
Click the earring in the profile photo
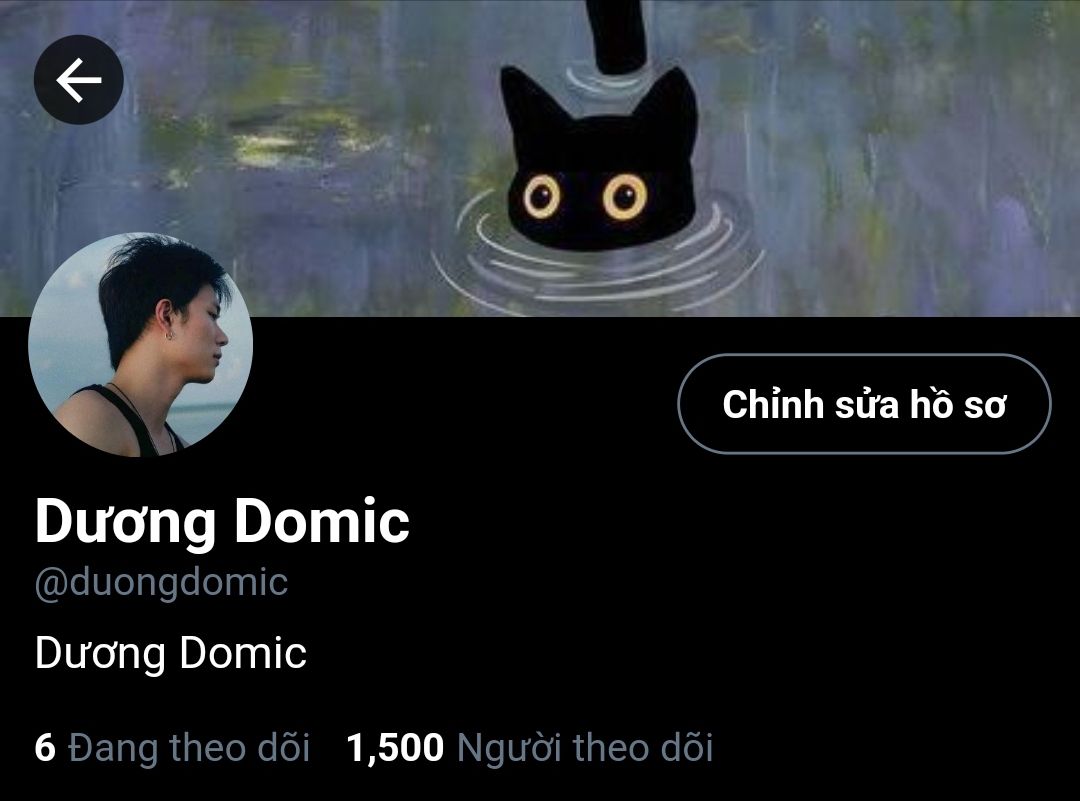[x=169, y=335]
